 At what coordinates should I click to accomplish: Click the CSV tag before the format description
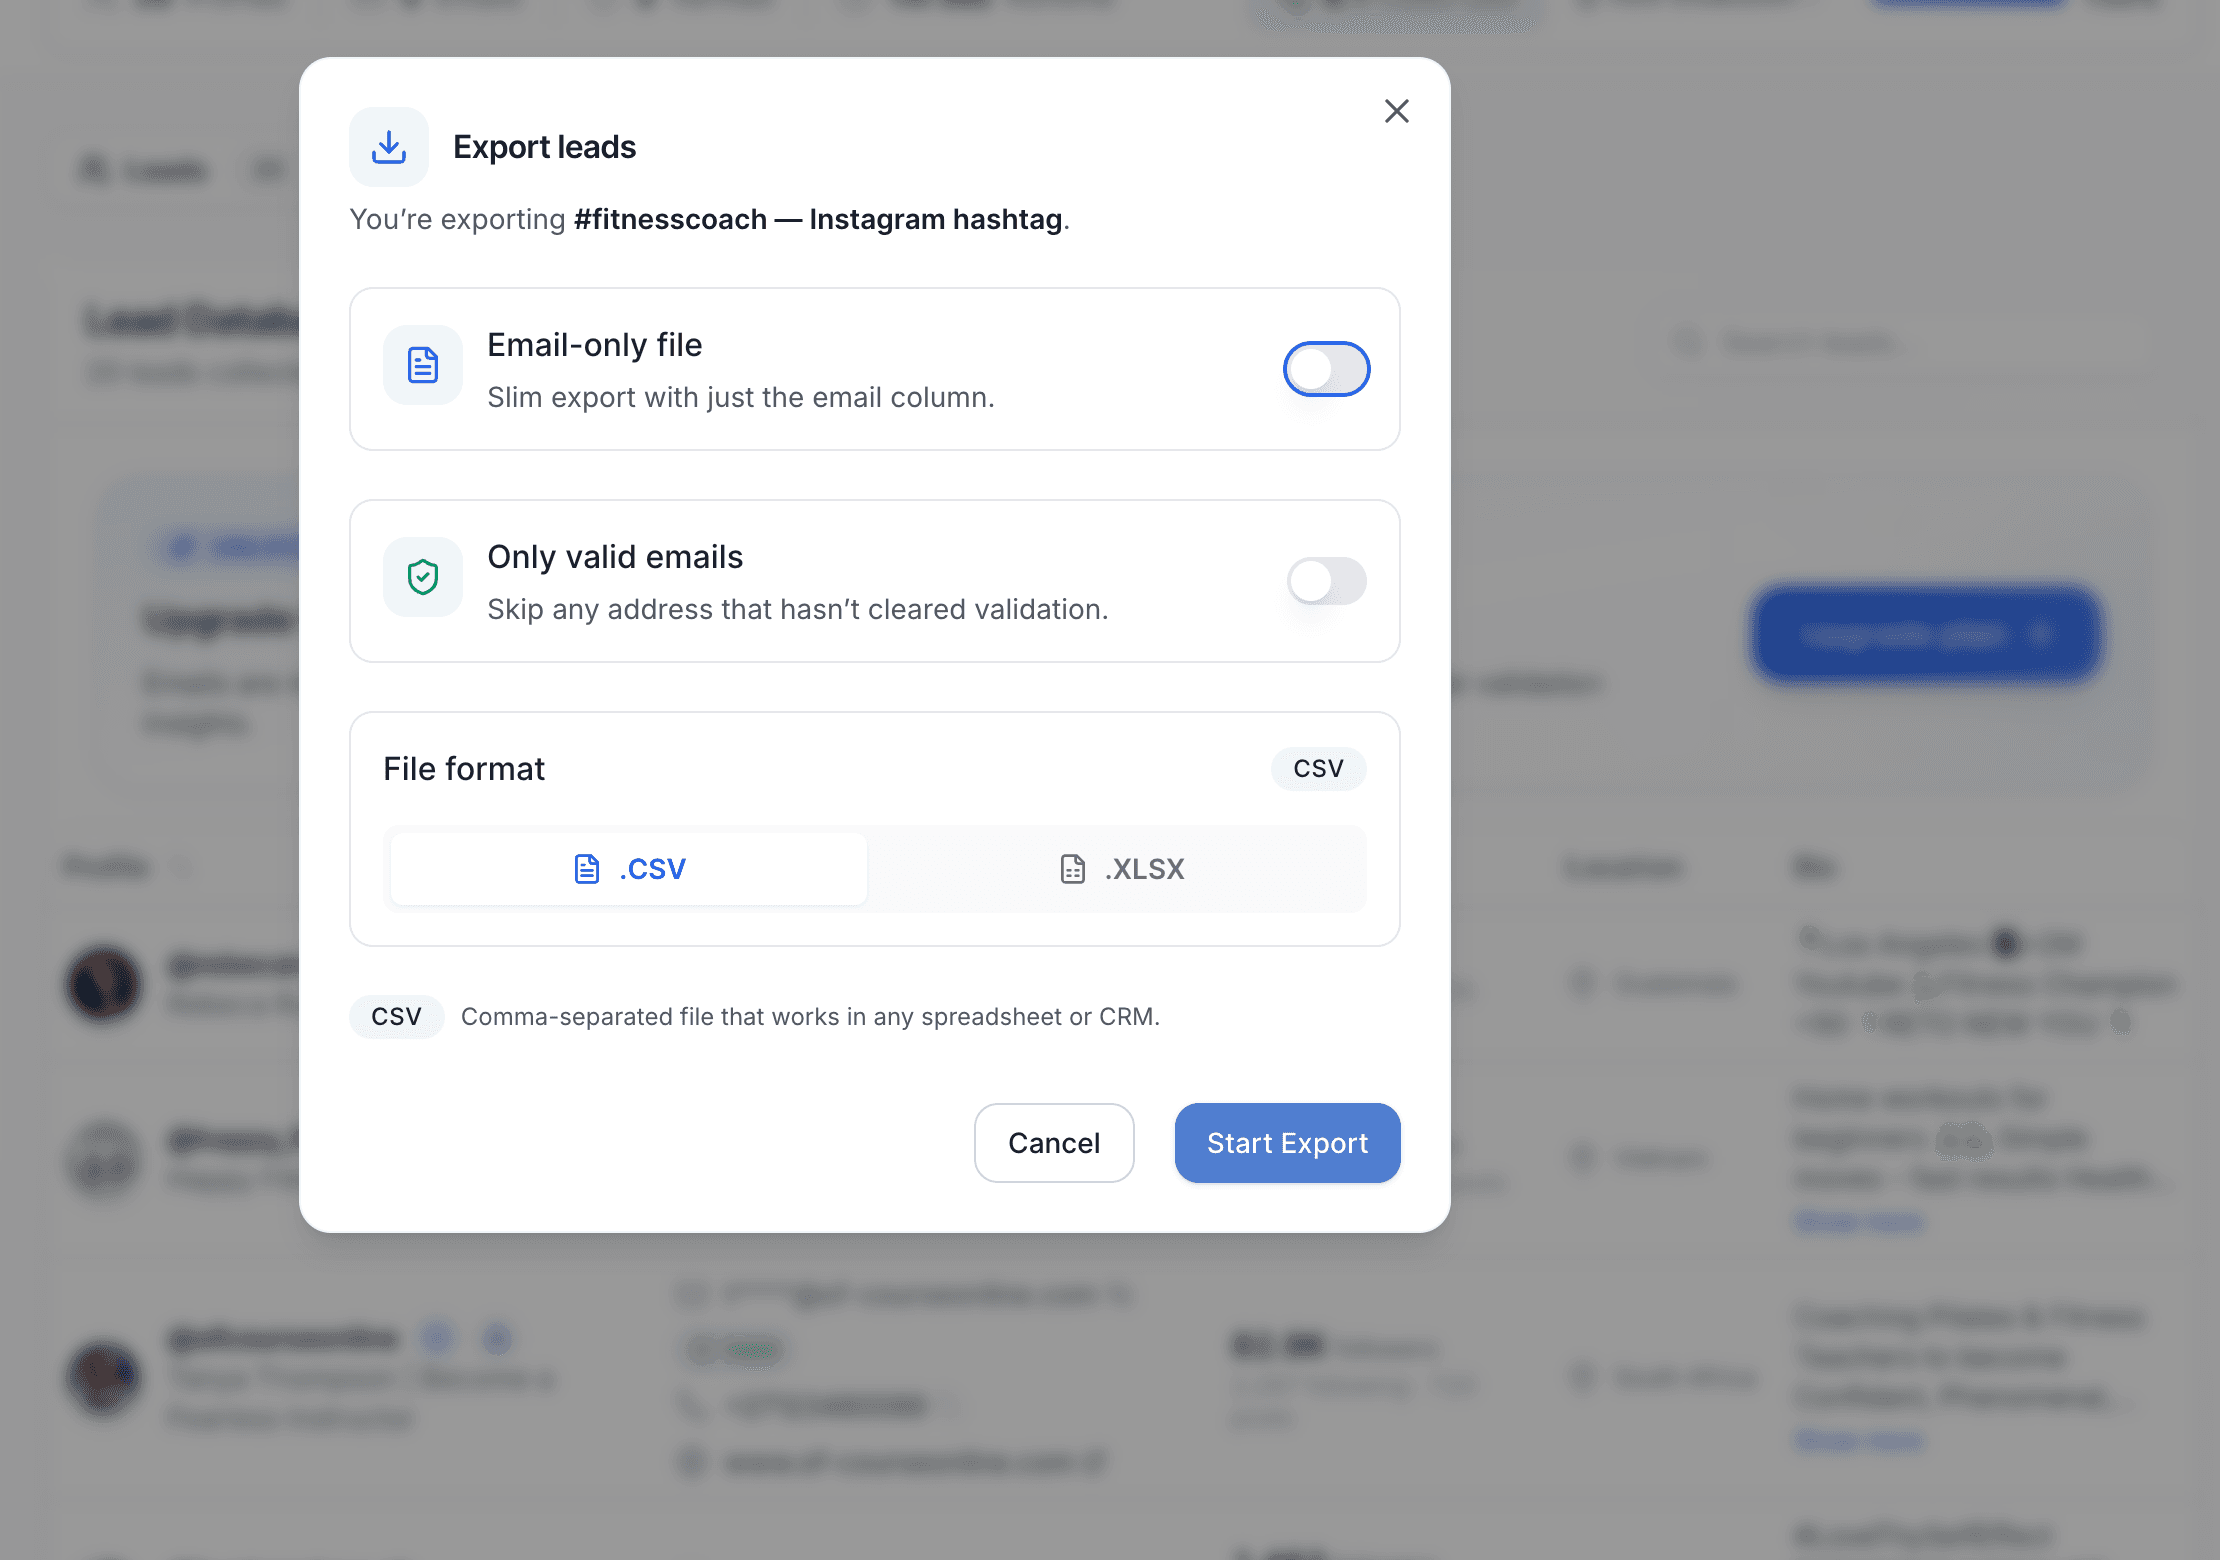[x=396, y=1017]
